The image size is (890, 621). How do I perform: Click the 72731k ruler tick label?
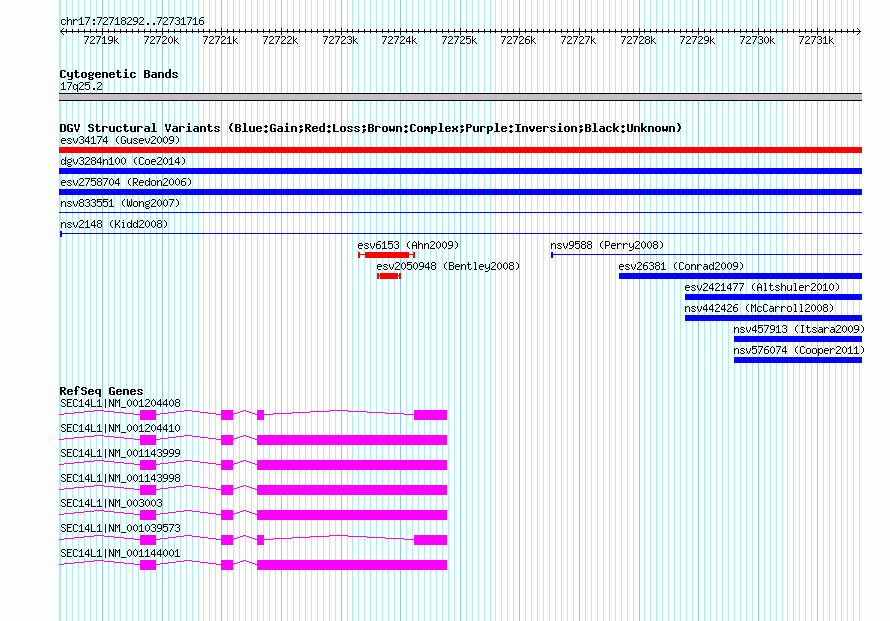click(x=816, y=40)
